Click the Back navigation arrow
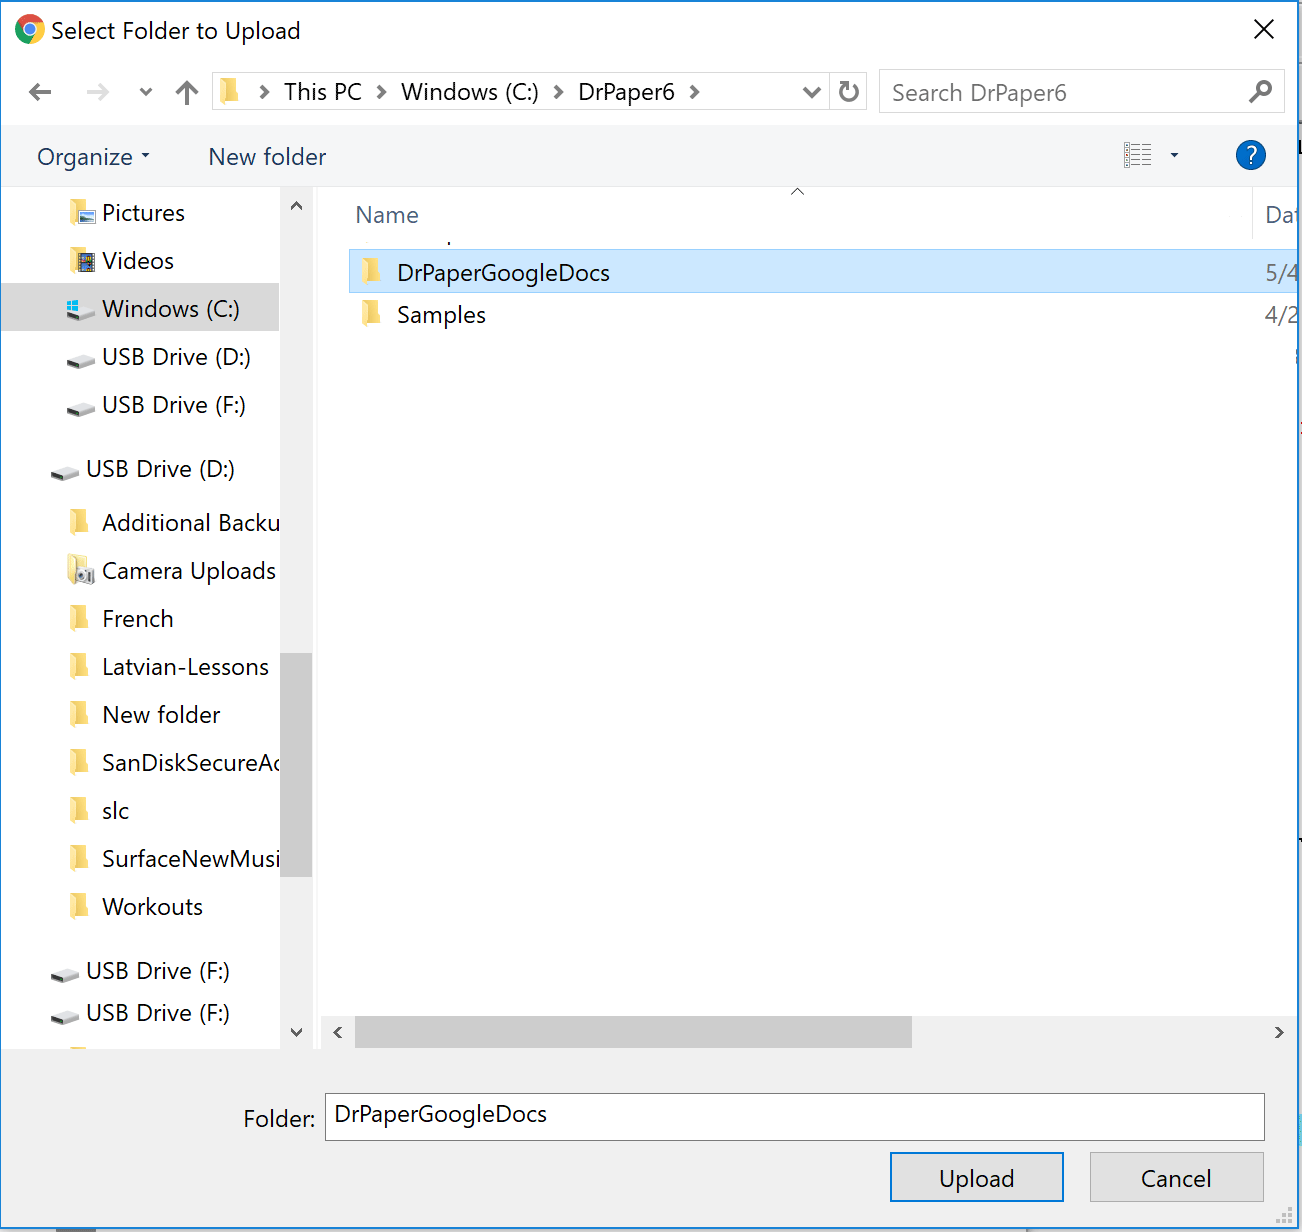 coord(40,93)
